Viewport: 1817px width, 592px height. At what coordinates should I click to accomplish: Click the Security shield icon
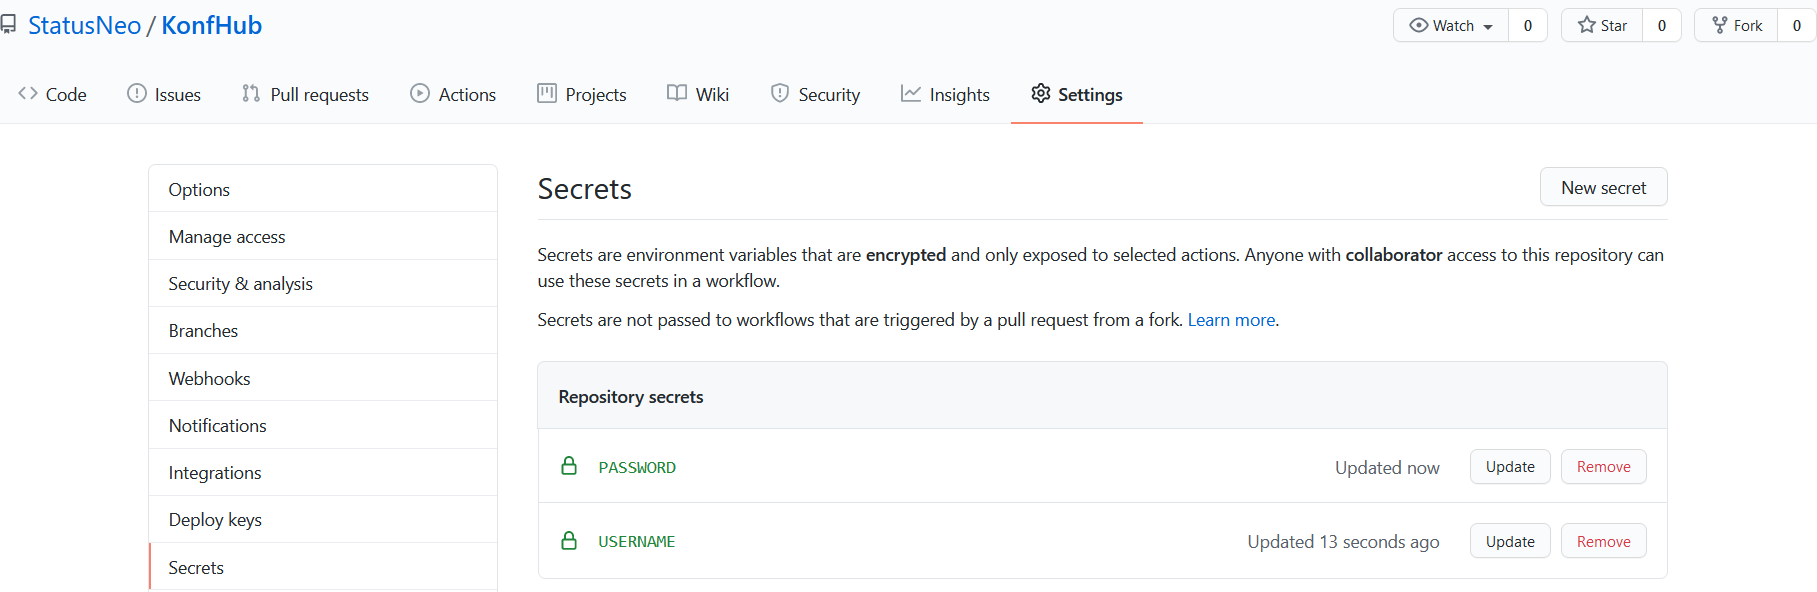tap(780, 94)
